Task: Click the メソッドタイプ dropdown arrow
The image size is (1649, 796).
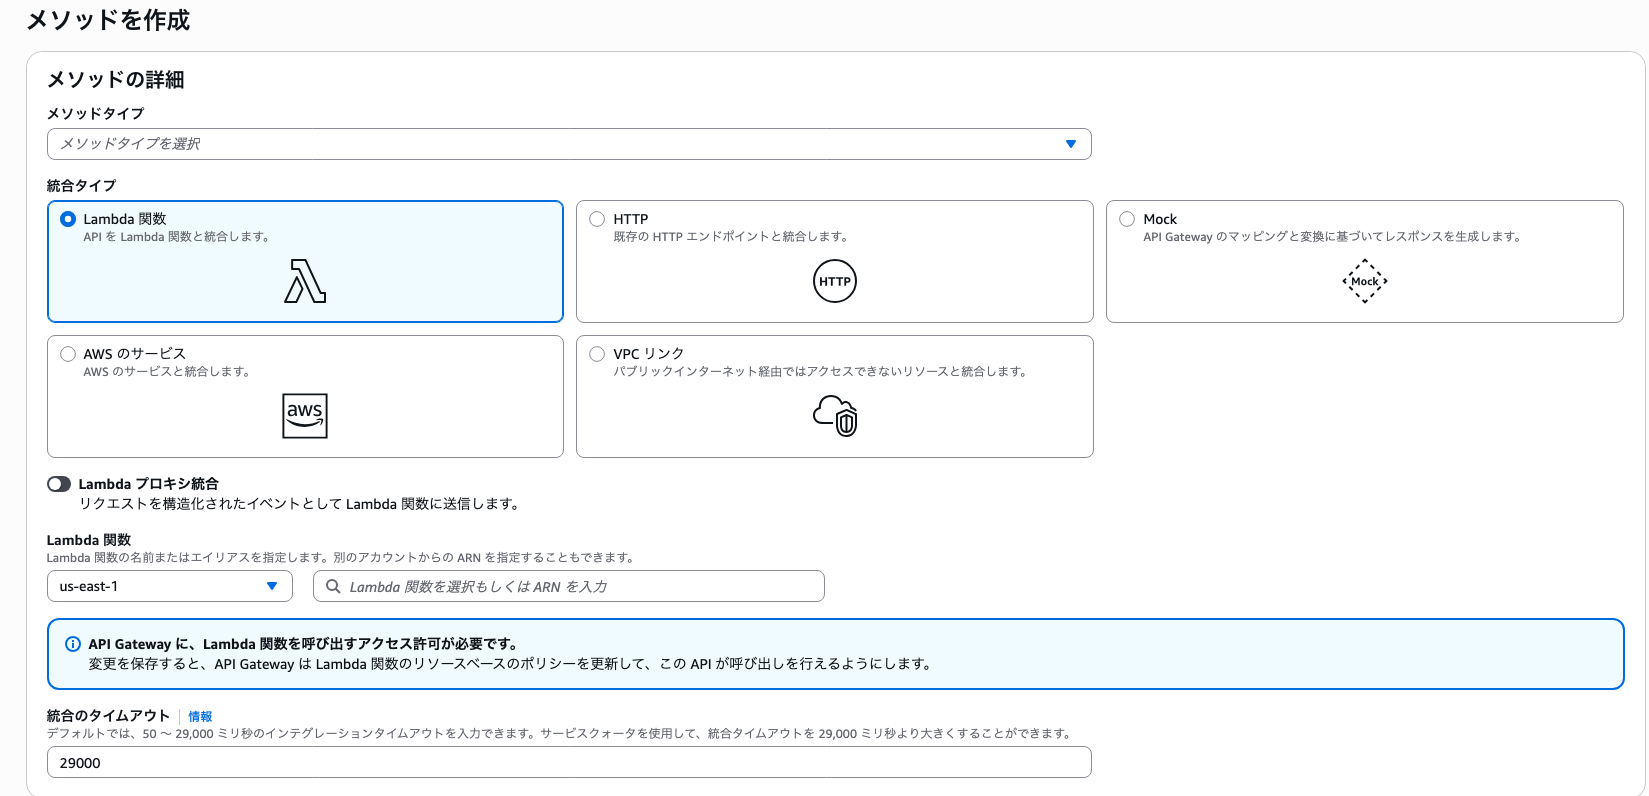Action: [1071, 144]
